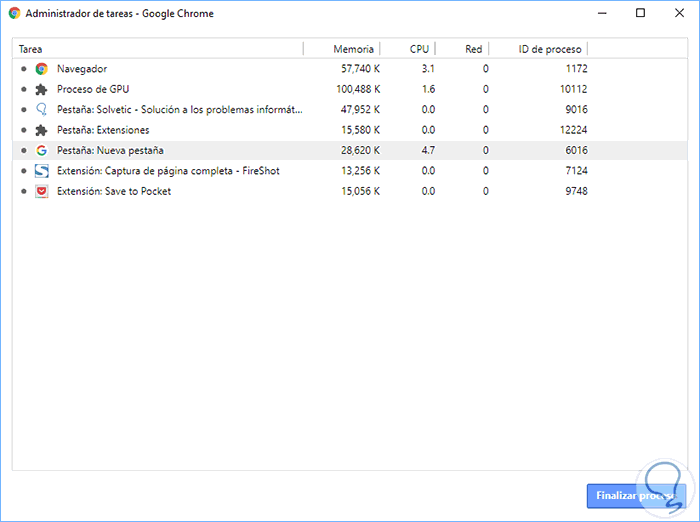Click the Chrome icon in Navegador row
The image size is (700, 522).
pos(42,69)
